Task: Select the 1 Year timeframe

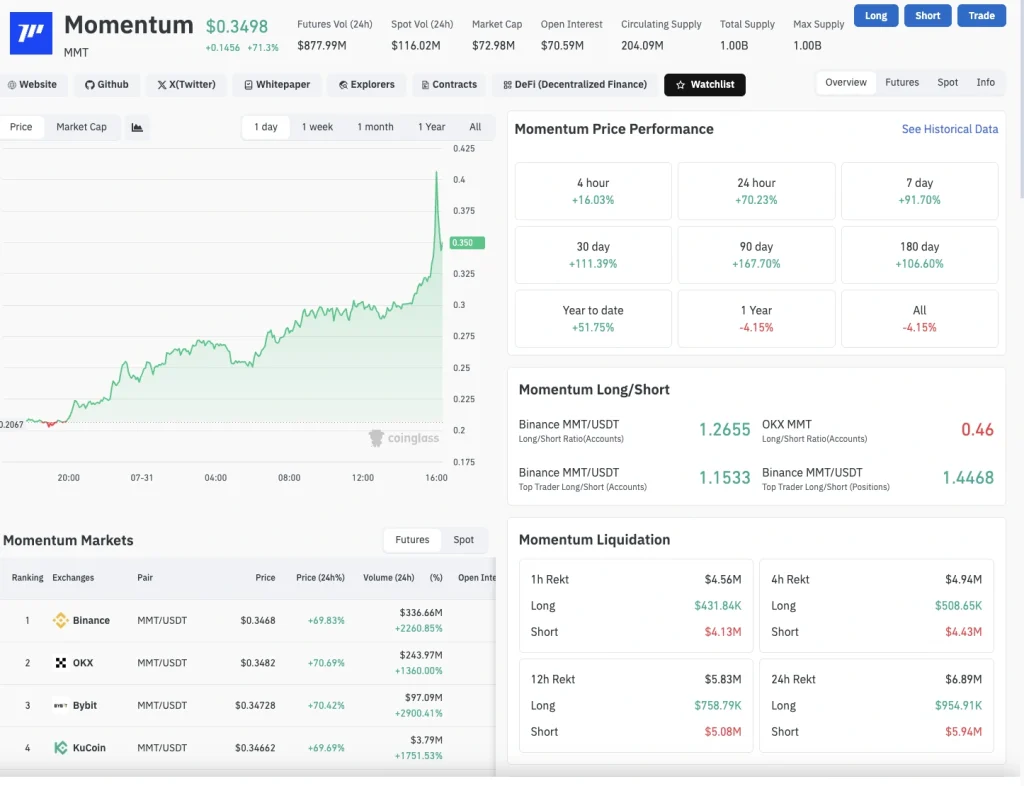Action: 432,127
